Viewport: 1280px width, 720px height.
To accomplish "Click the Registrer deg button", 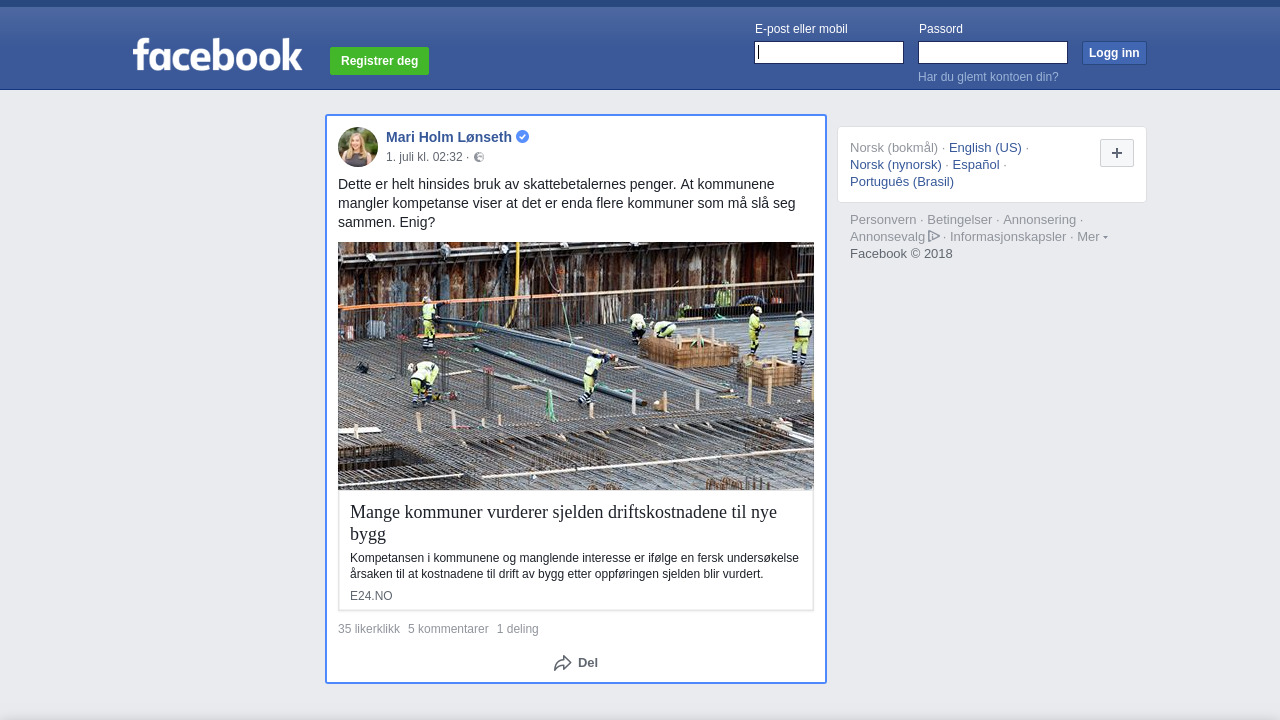I will 379,61.
